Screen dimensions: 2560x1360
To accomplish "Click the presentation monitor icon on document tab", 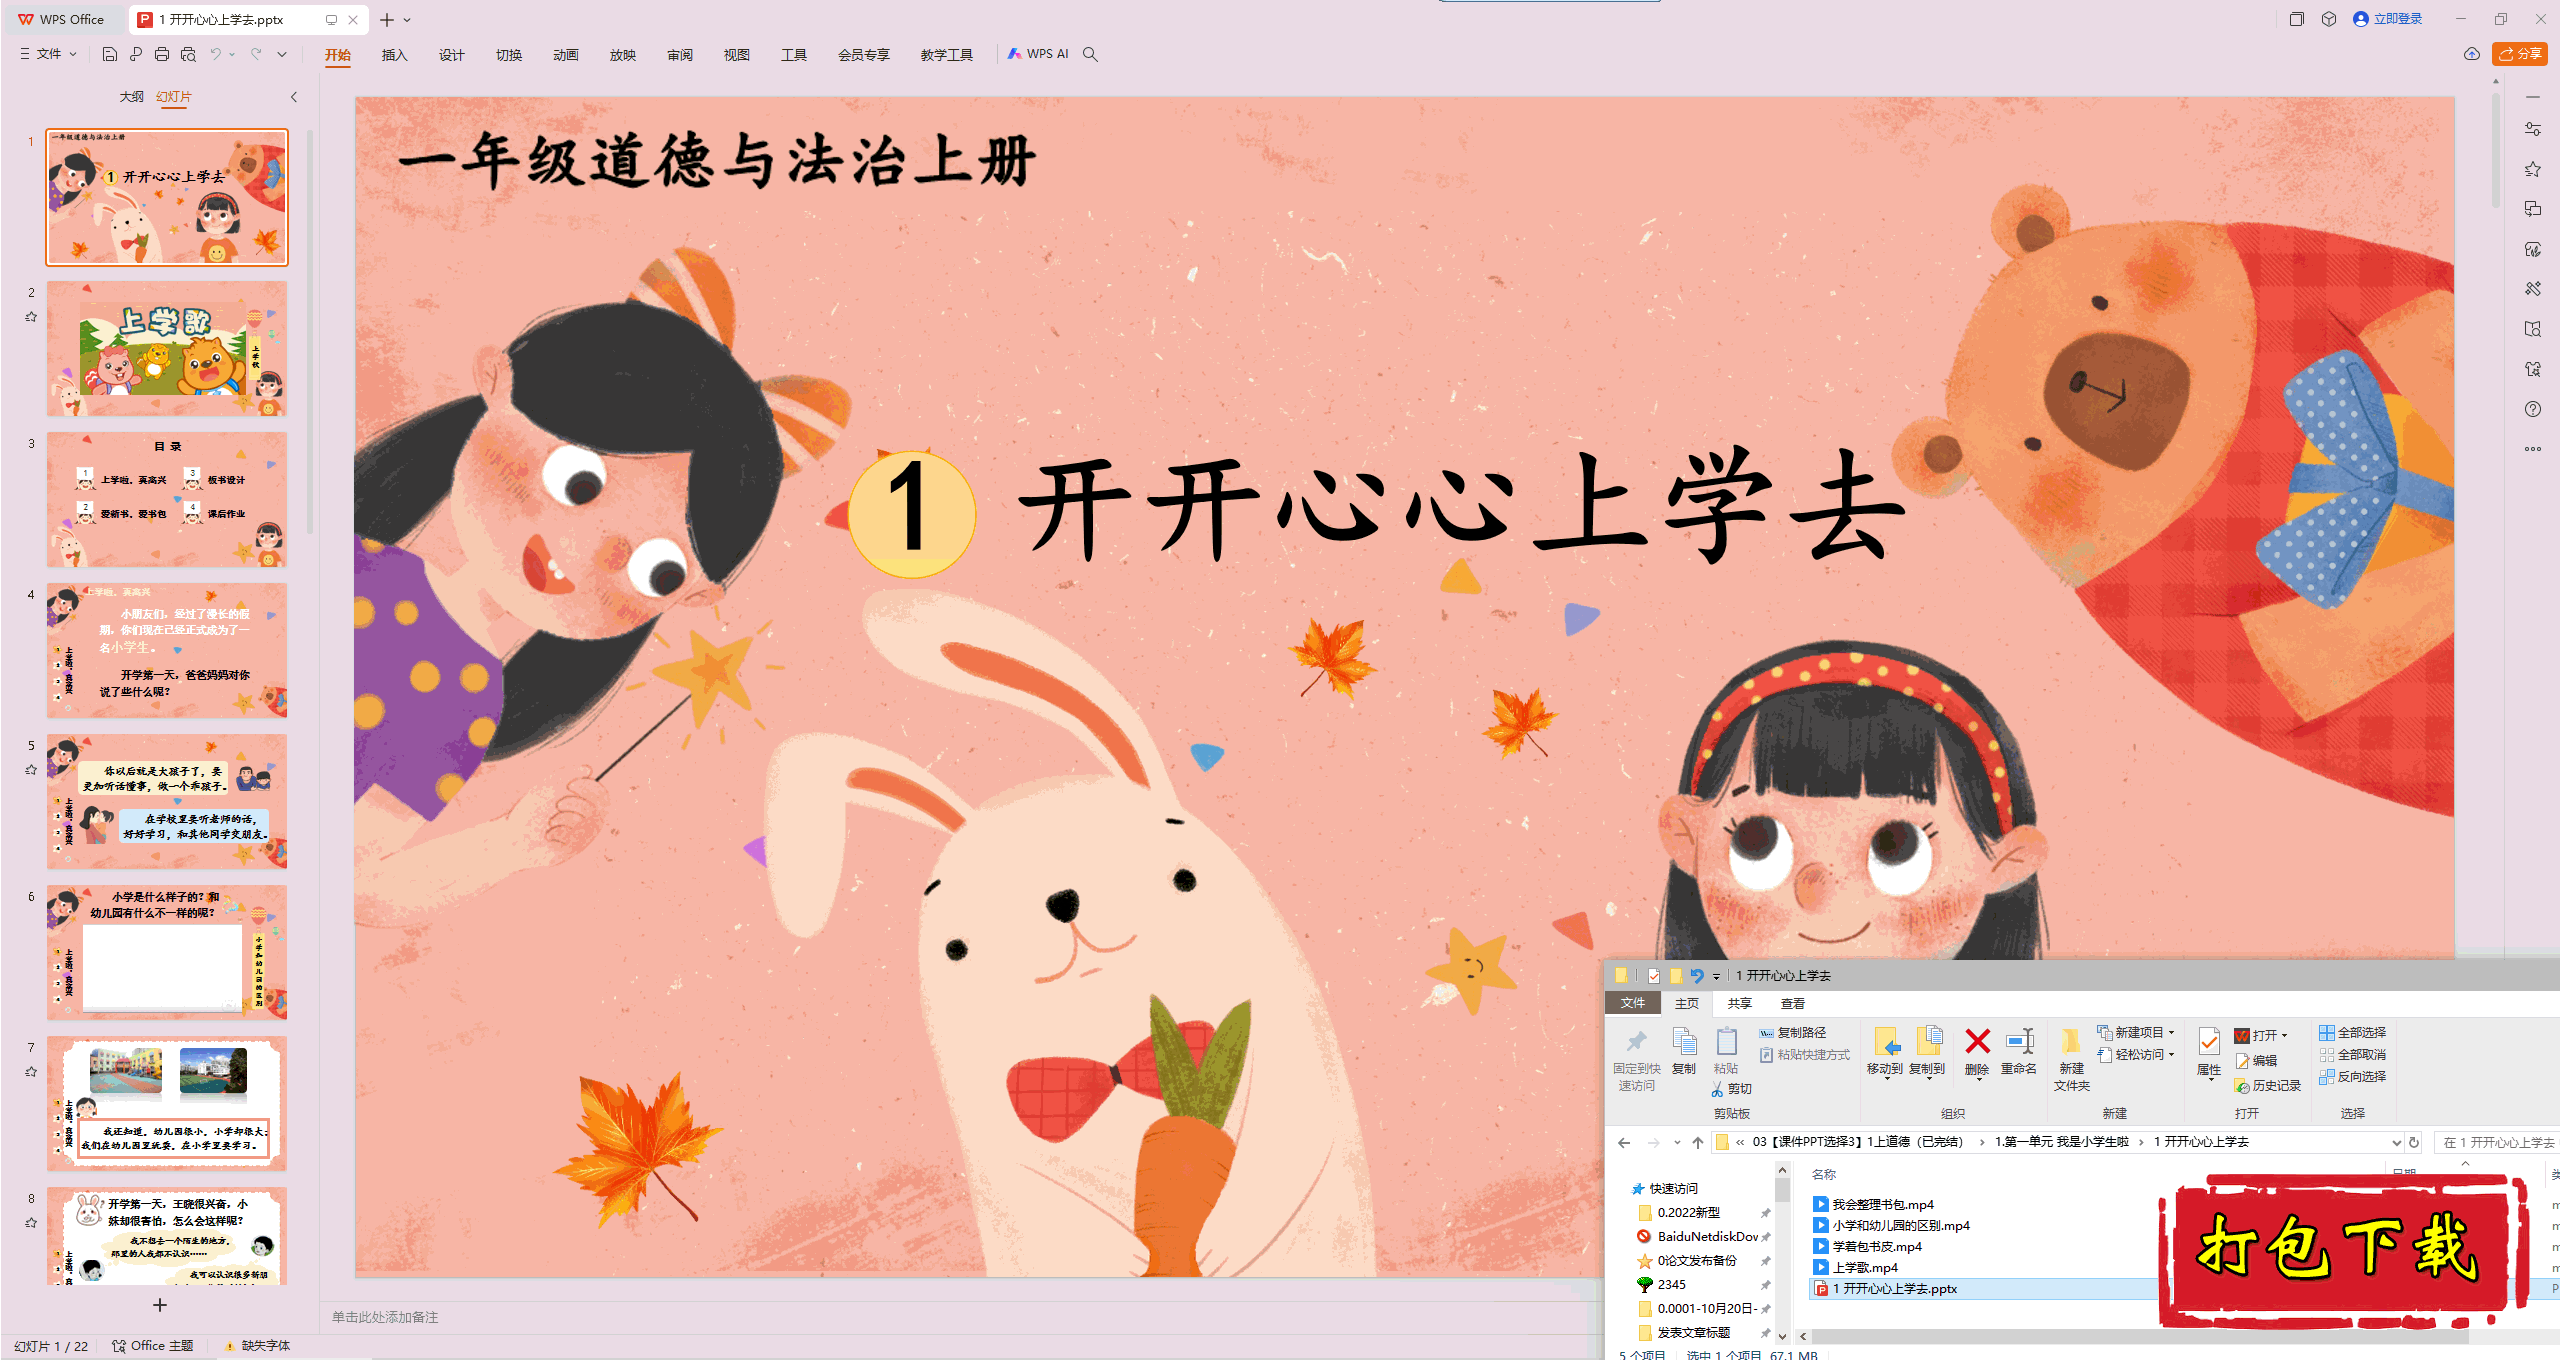I will coord(331,19).
